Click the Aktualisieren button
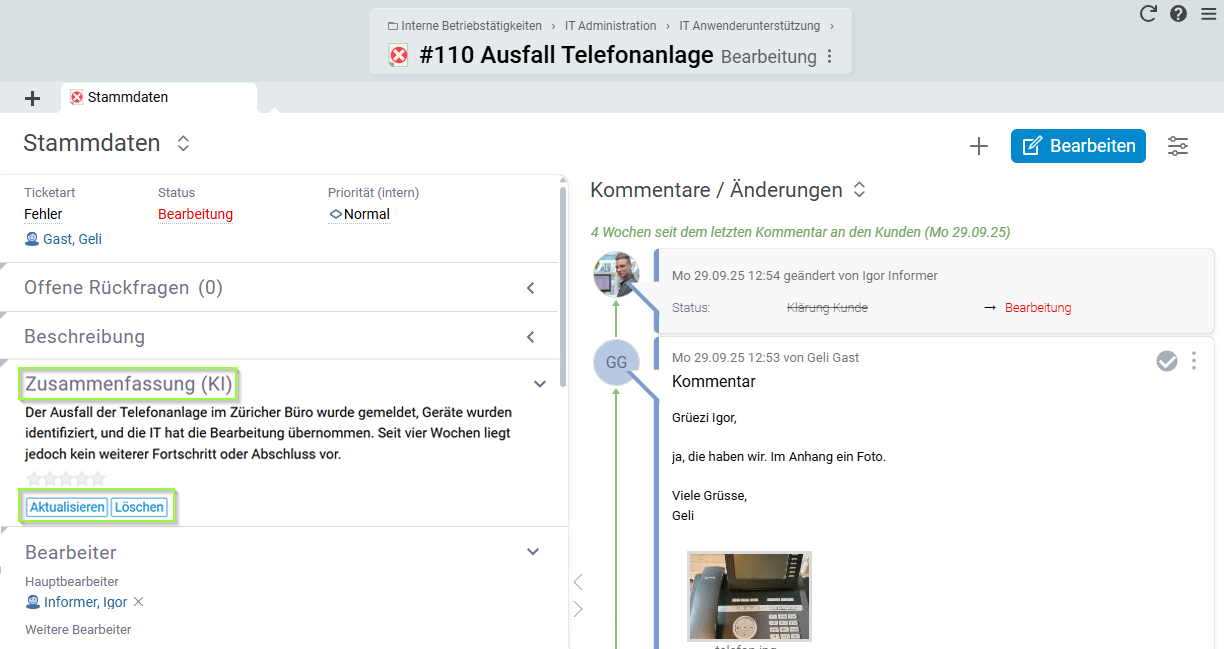Image resolution: width=1224 pixels, height=649 pixels. coord(67,507)
